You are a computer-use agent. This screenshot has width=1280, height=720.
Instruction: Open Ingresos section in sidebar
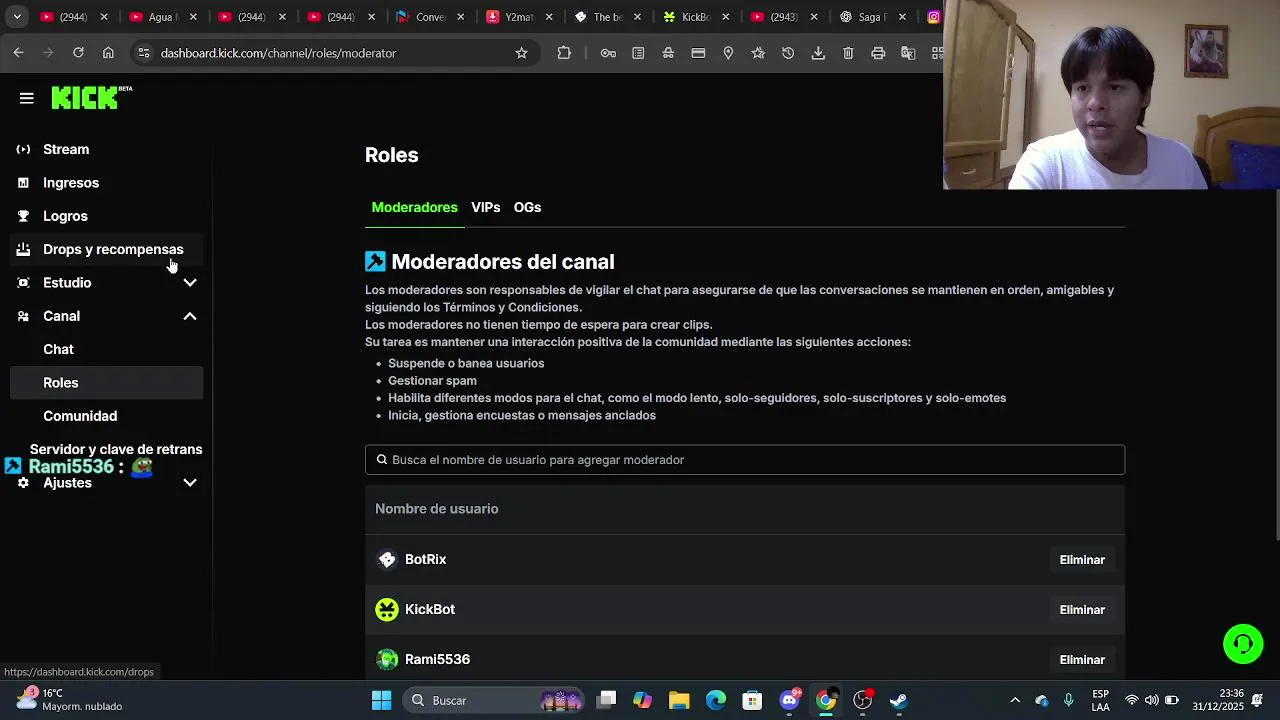pos(71,183)
